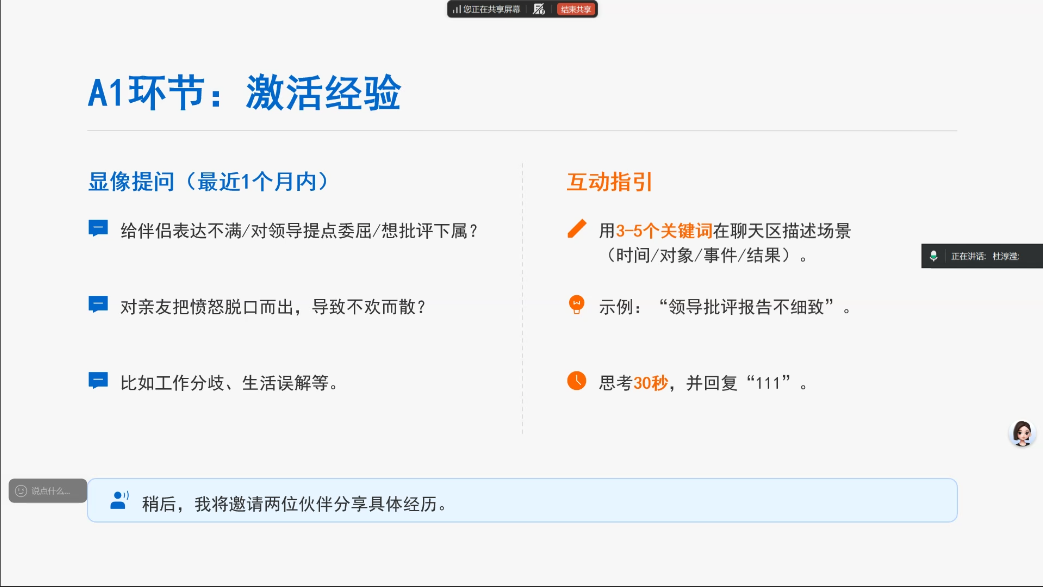Click the crossed-out annotation icon in sharing bar
The image size is (1043, 587).
(x=539, y=9)
